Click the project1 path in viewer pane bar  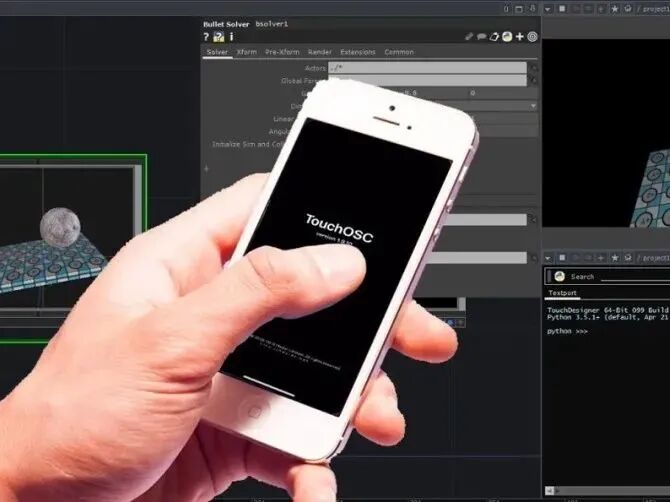(656, 9)
